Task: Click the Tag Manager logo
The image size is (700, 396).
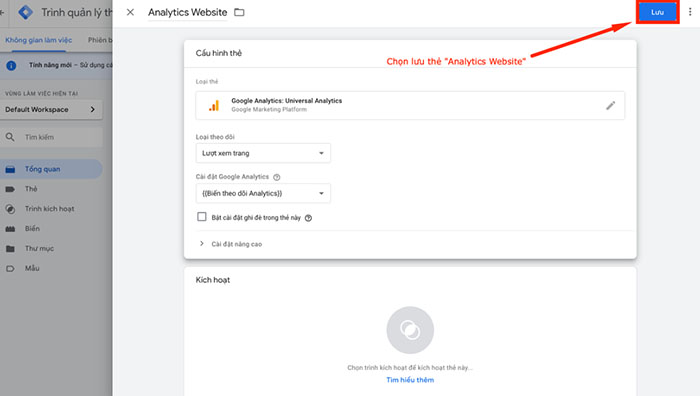Action: (x=25, y=12)
